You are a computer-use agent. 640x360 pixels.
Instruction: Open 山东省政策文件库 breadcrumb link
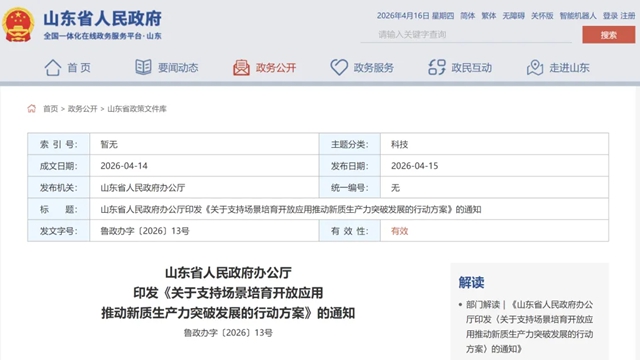point(137,109)
